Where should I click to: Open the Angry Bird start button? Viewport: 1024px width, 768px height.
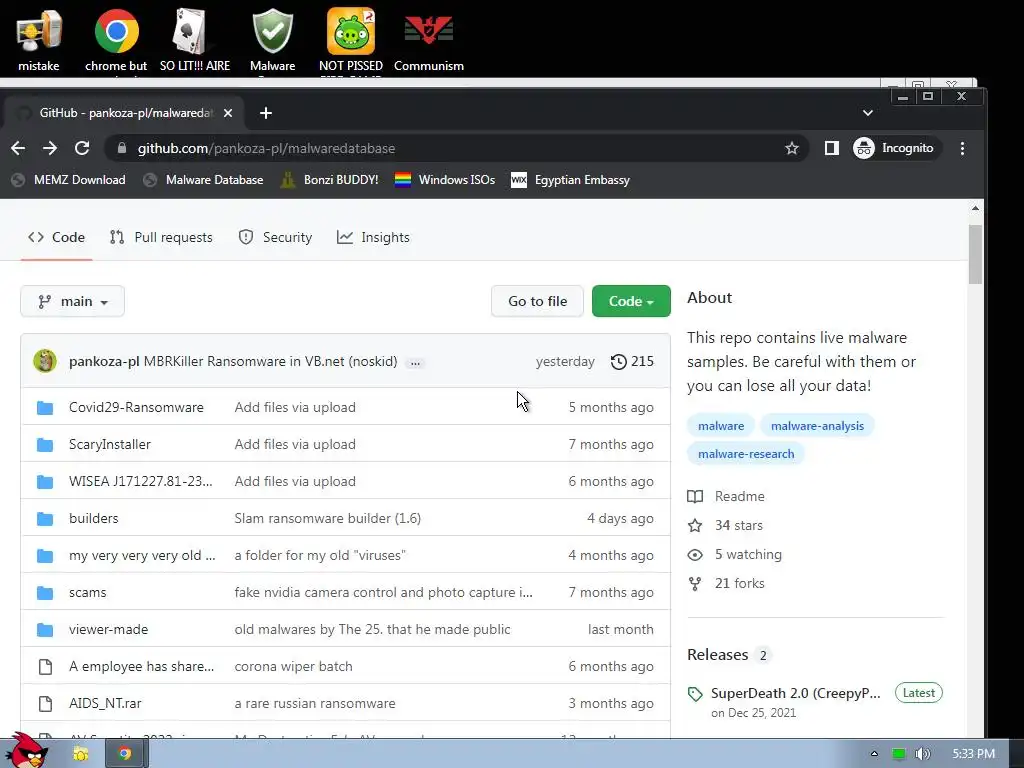26,751
